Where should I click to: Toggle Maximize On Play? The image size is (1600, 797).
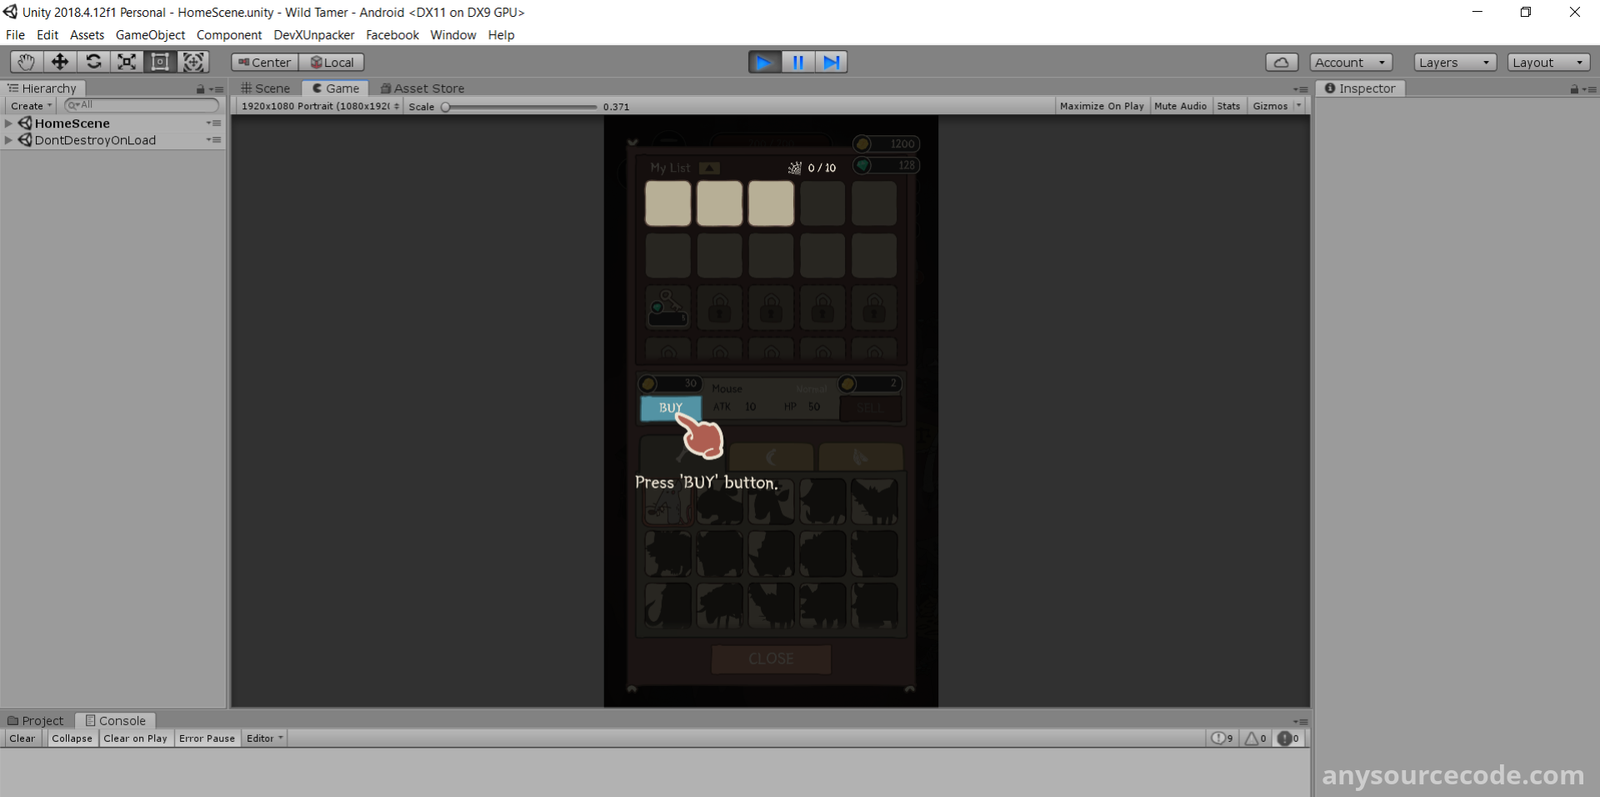point(1101,106)
